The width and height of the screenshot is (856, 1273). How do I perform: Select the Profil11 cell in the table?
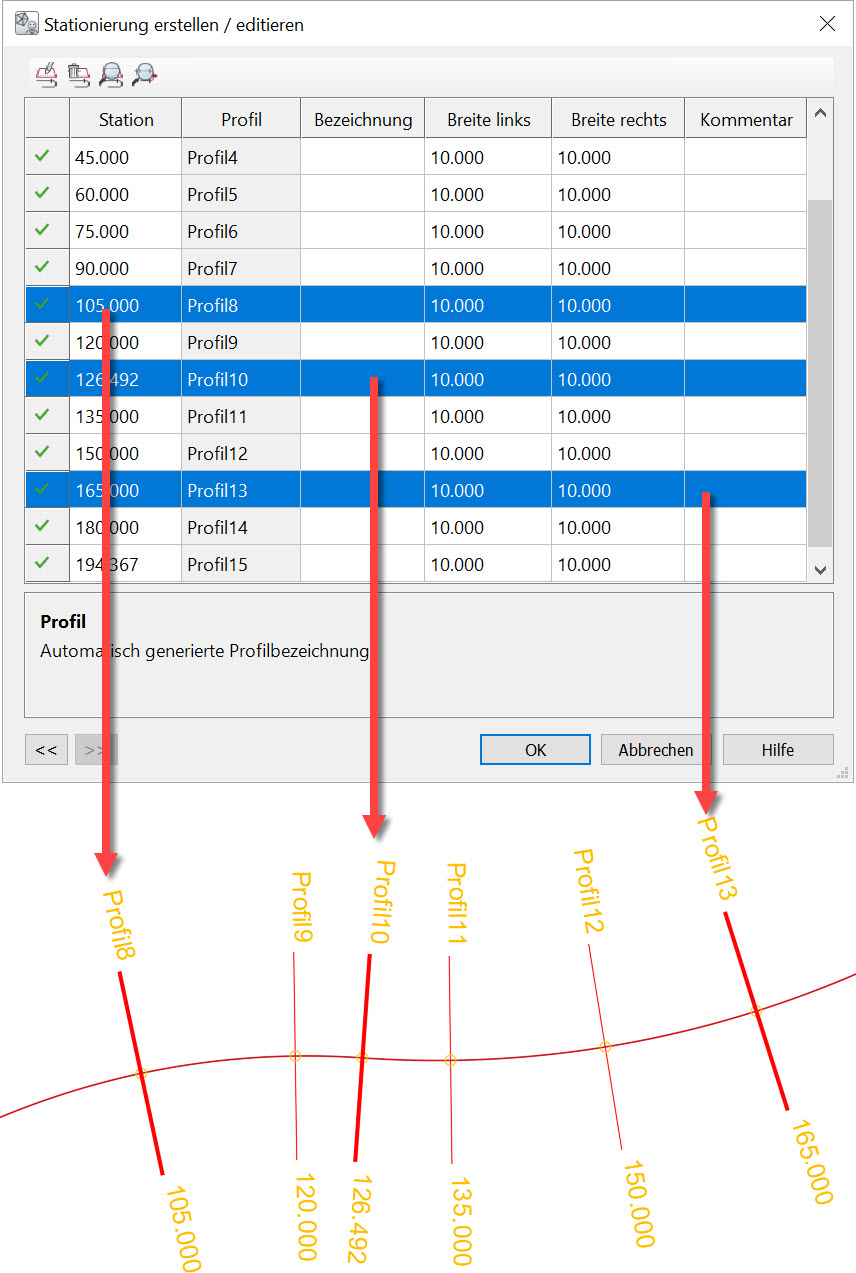(240, 416)
